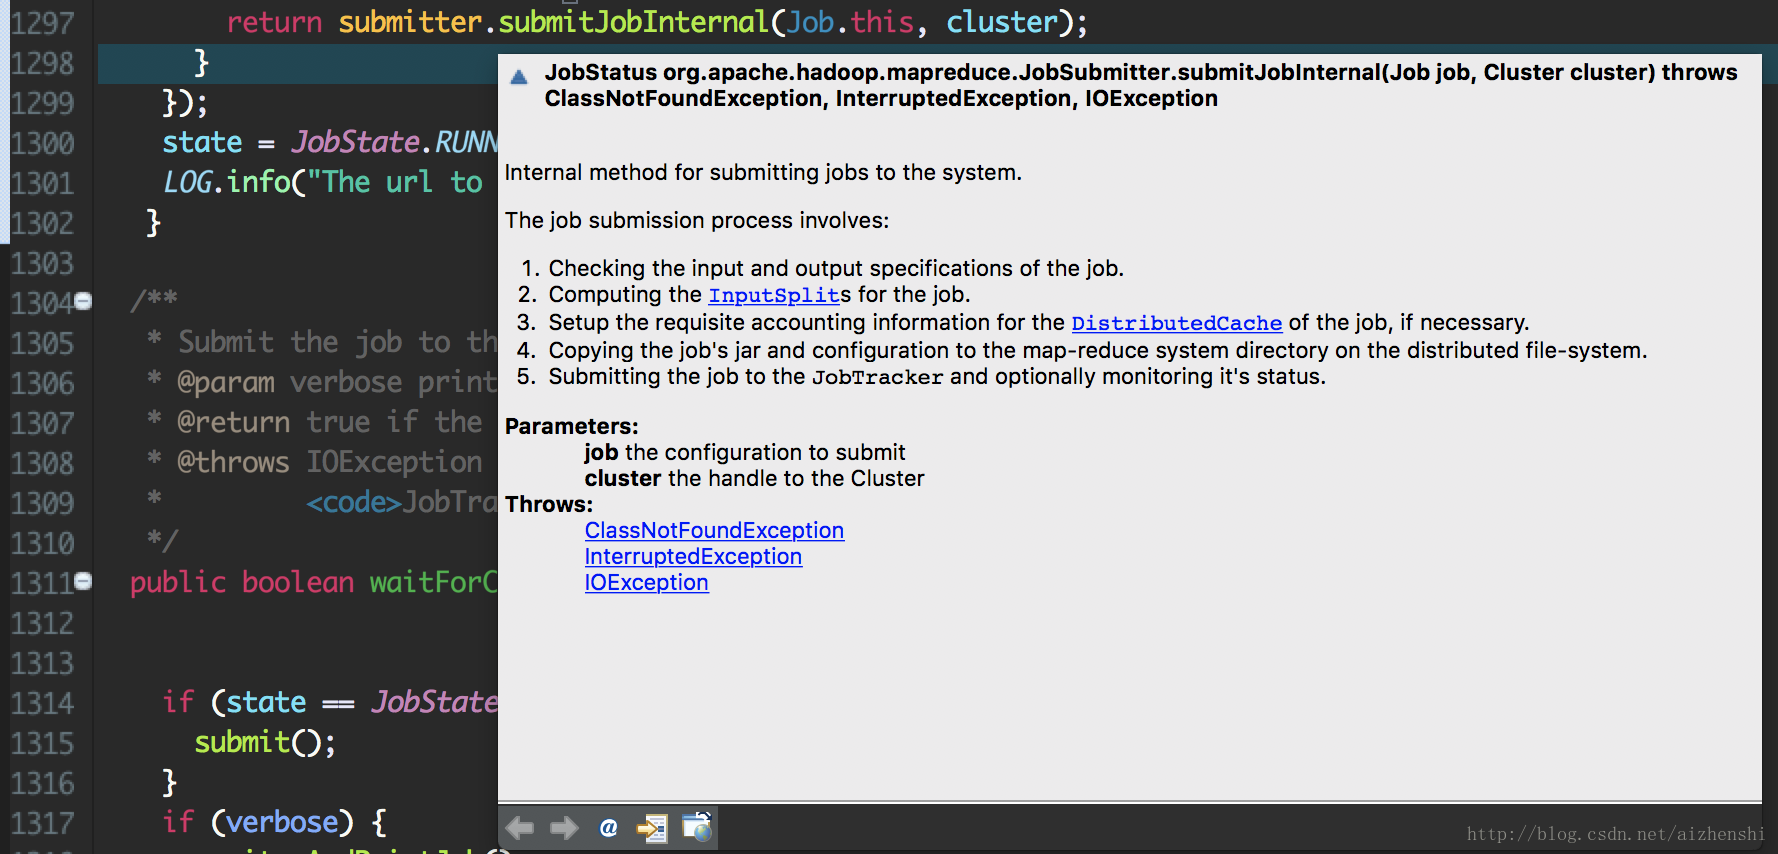The image size is (1778, 854).
Task: Click 'The job submission process involves:' text
Action: coord(697,220)
